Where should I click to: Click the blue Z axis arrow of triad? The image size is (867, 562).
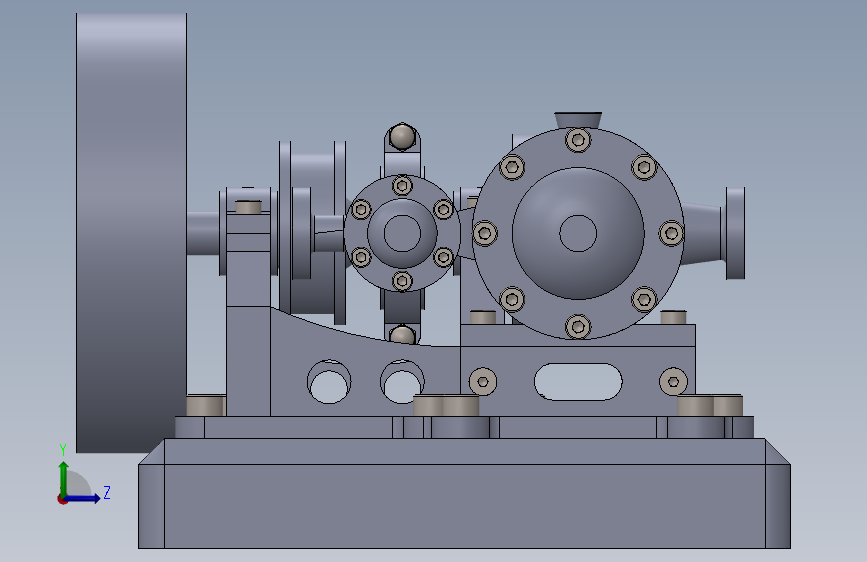point(83,498)
